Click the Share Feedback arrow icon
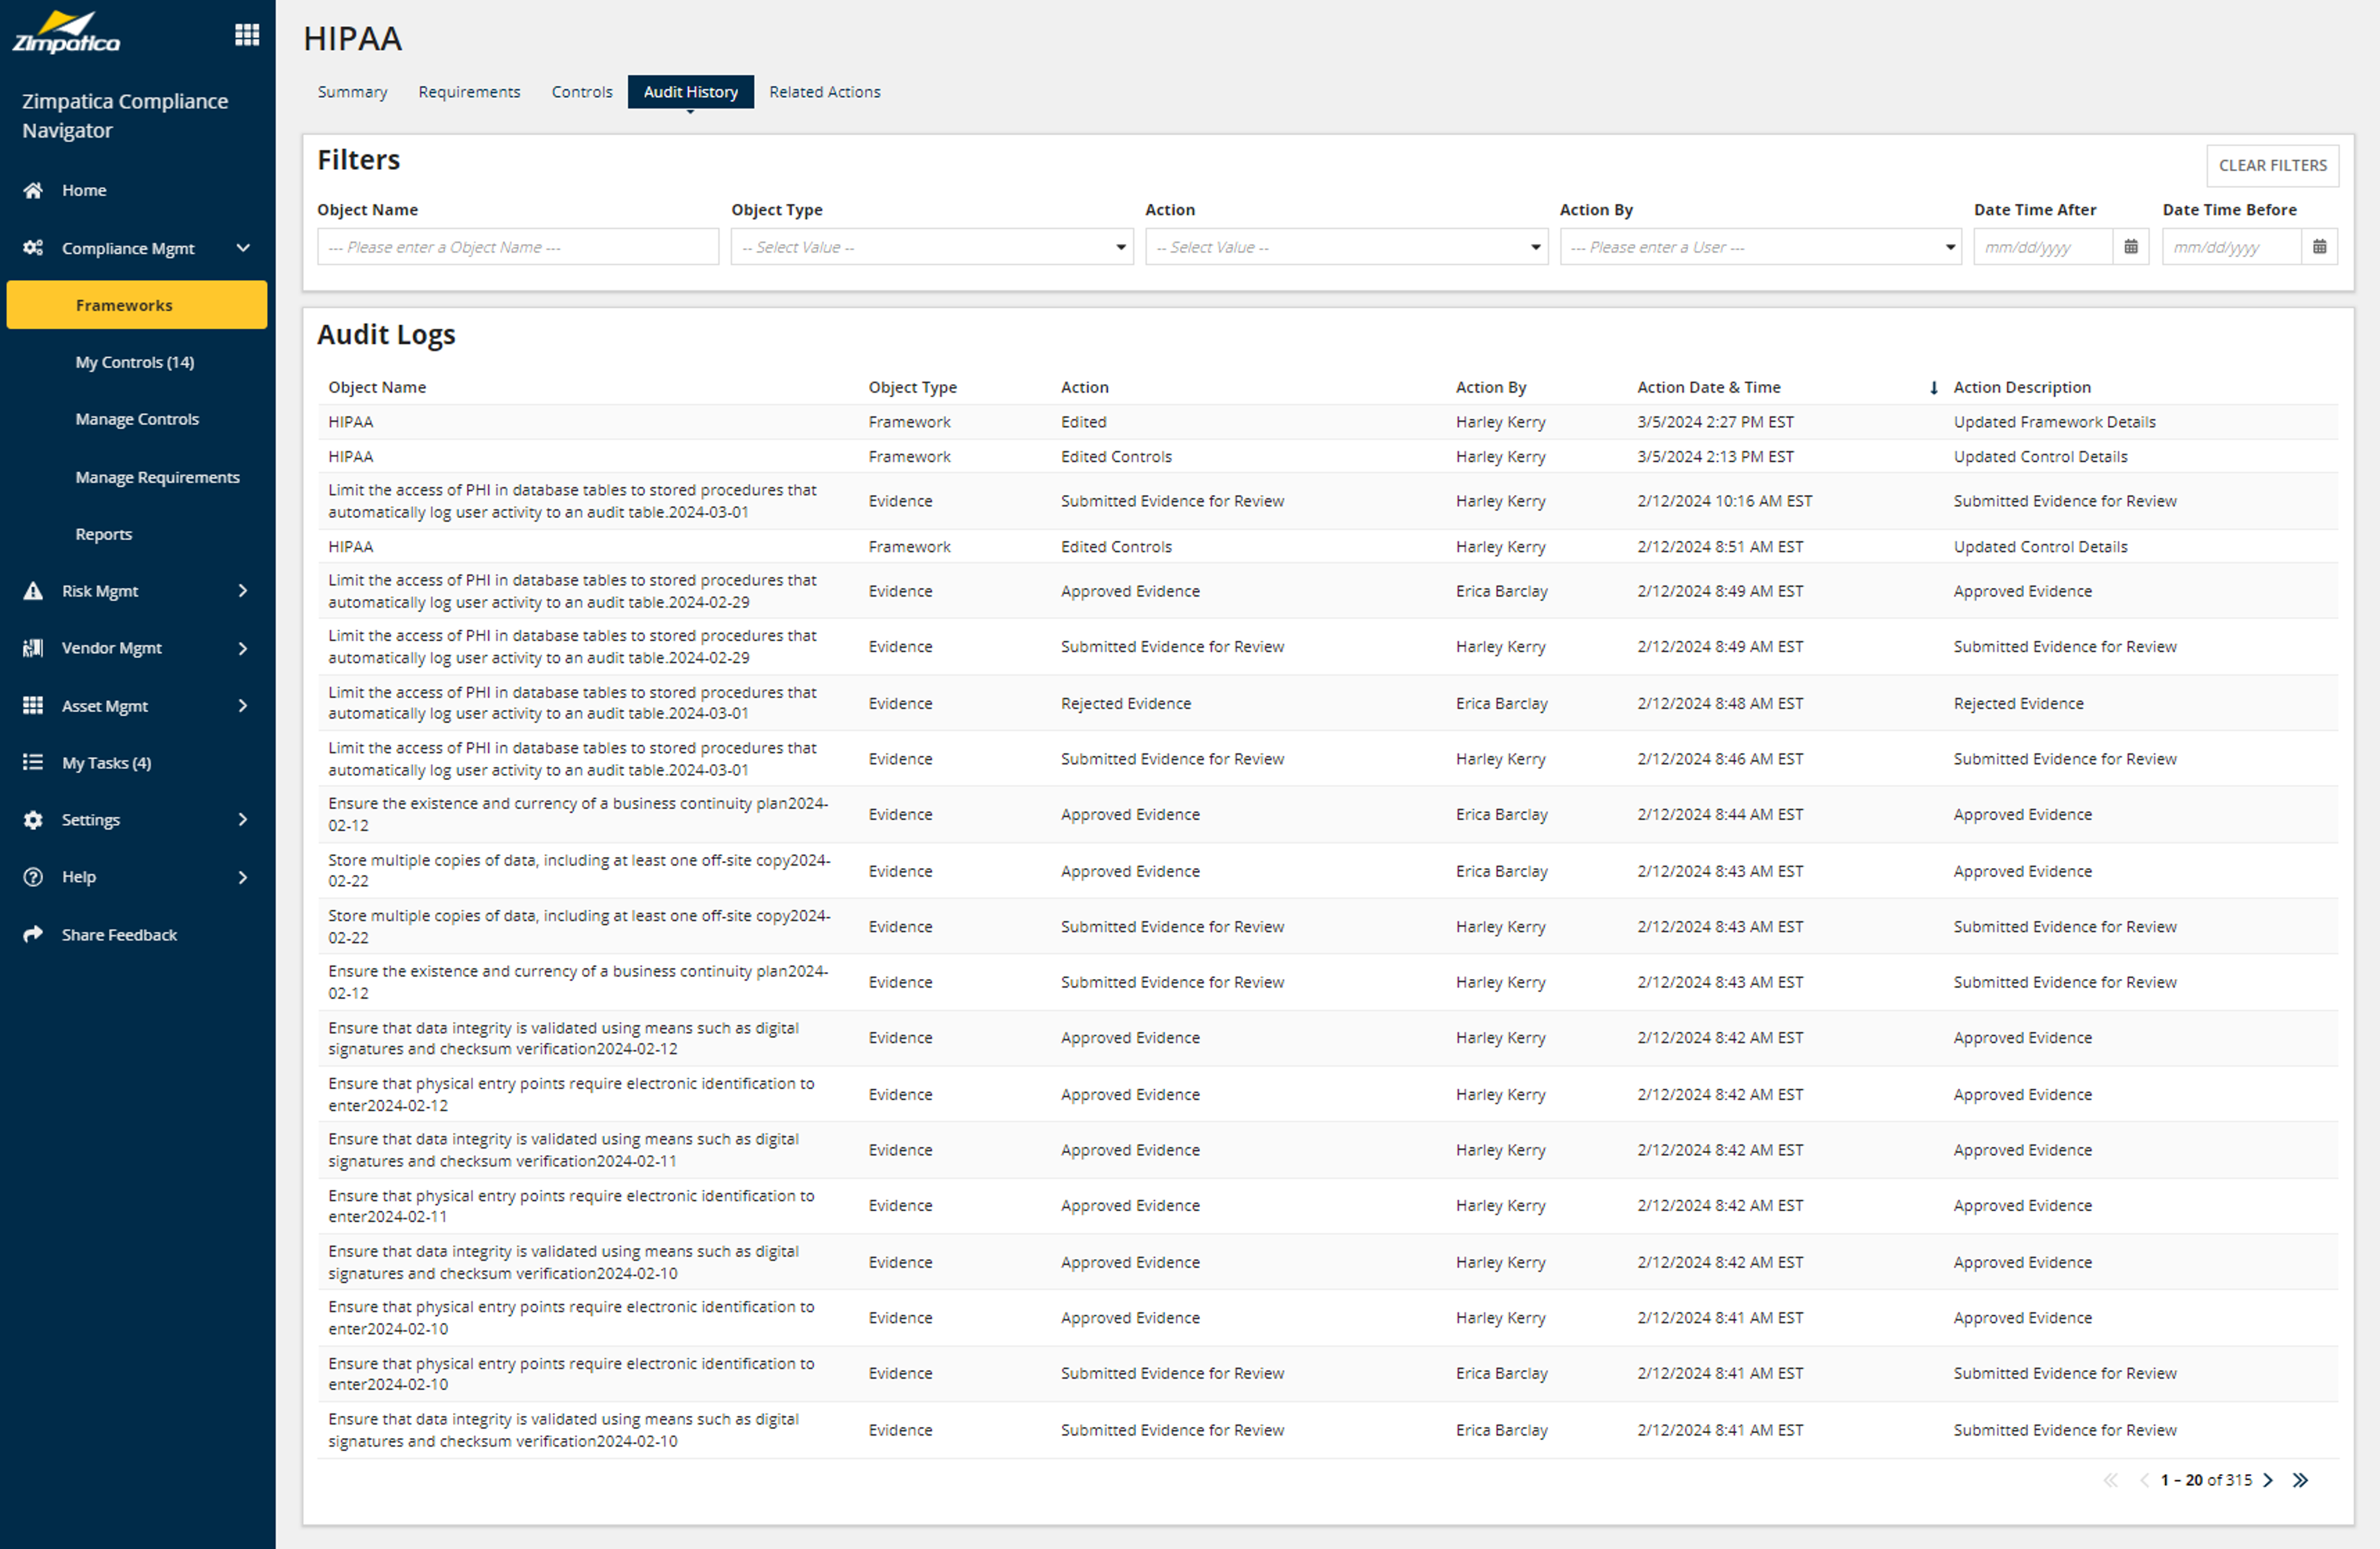2380x1549 pixels. [33, 934]
